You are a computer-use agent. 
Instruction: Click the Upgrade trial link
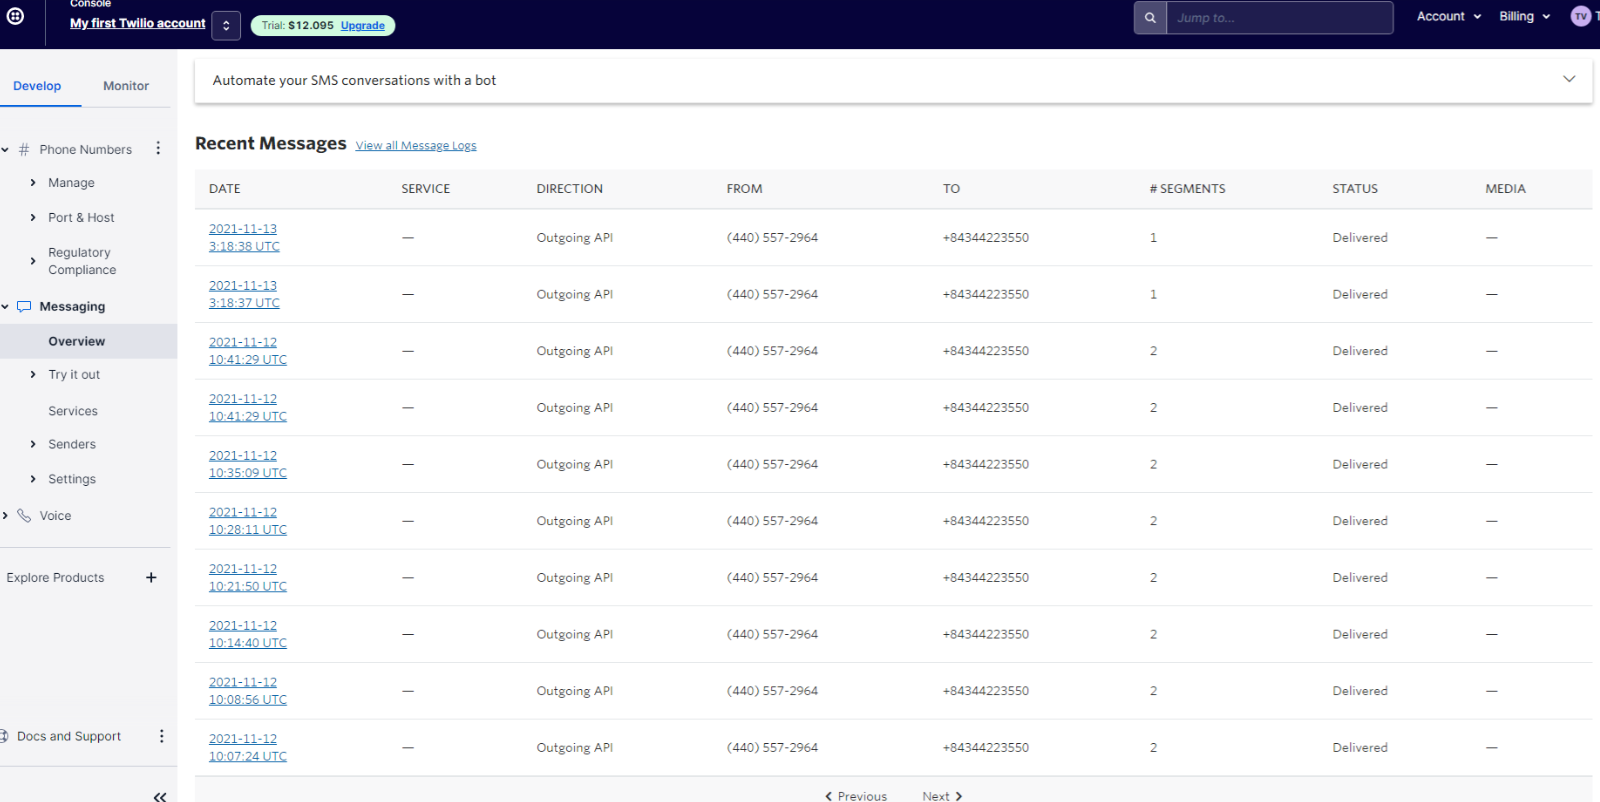[x=362, y=26]
